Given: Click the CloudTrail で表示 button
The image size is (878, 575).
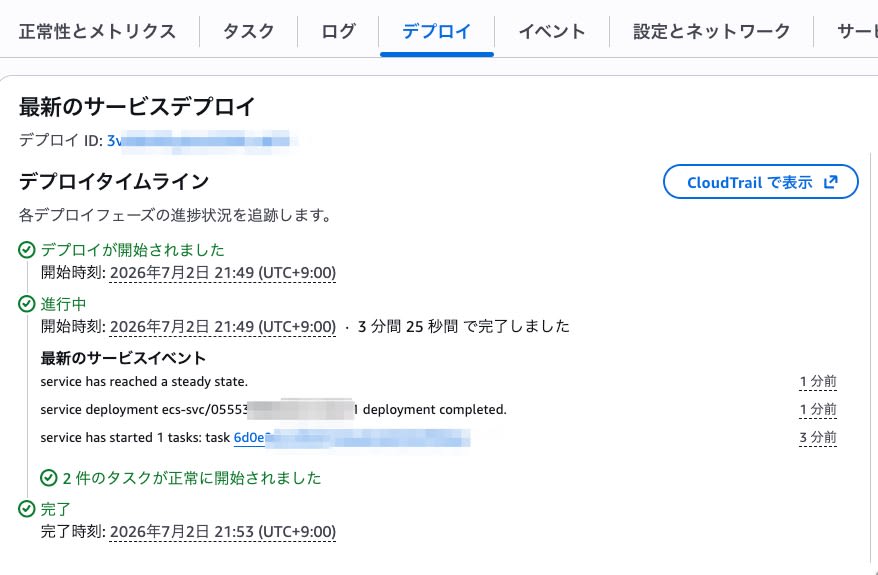Looking at the screenshot, I should [x=760, y=181].
